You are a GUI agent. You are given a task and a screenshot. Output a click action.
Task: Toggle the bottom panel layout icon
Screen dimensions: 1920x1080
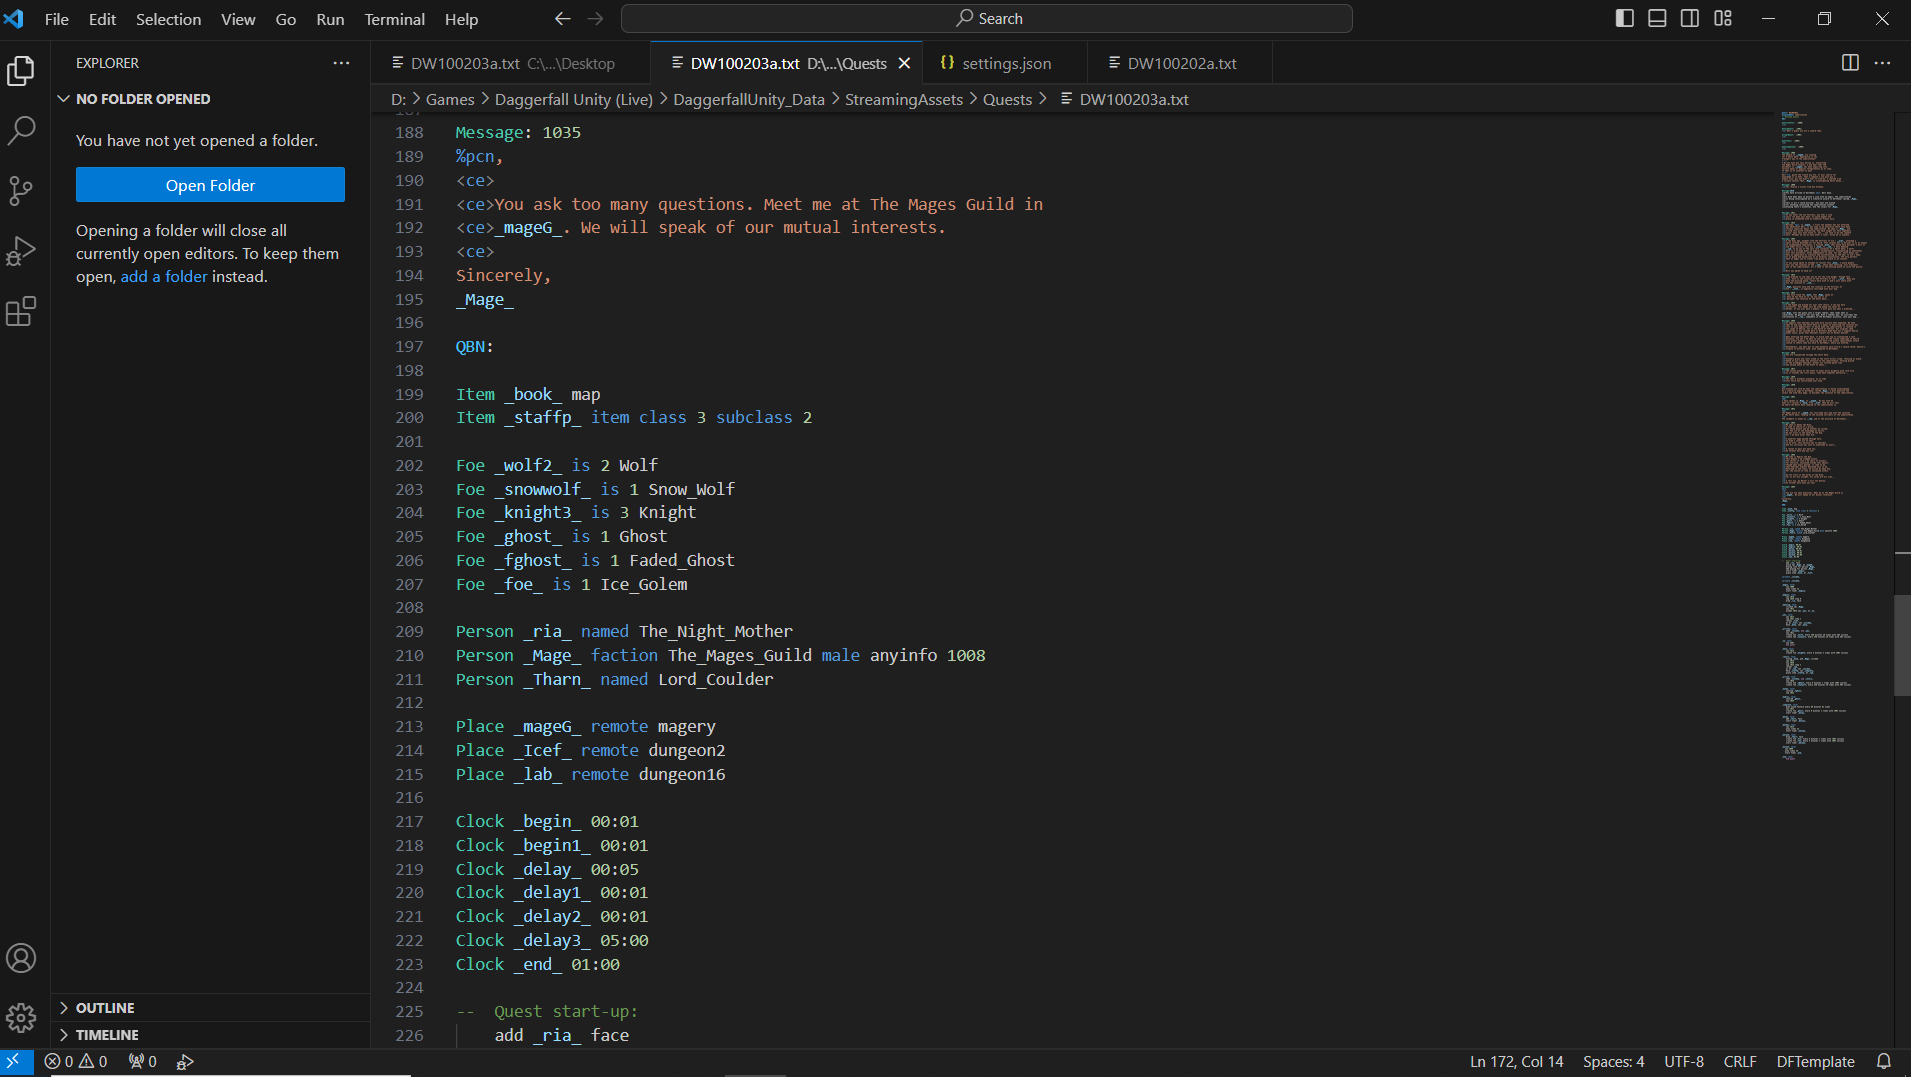1657,19
